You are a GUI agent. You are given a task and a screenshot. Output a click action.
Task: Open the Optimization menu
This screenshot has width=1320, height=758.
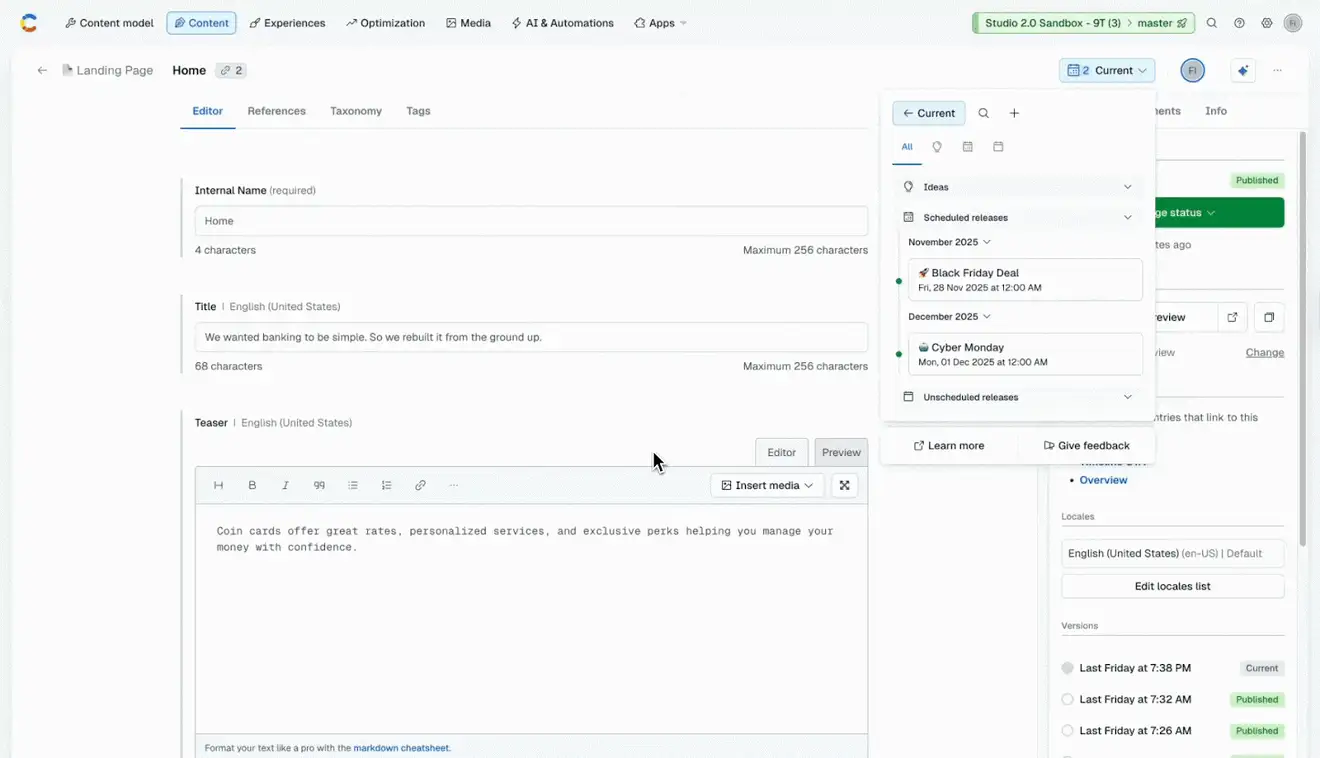(x=385, y=23)
